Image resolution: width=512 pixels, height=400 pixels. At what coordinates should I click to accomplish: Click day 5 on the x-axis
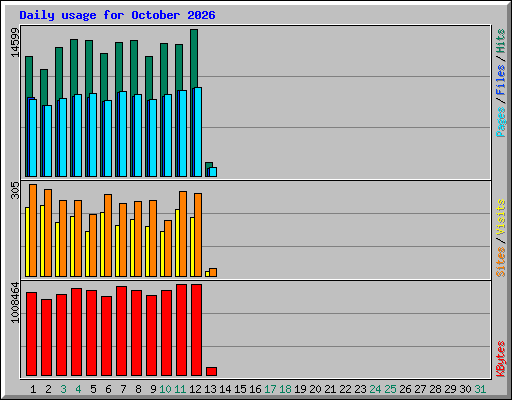(x=93, y=389)
